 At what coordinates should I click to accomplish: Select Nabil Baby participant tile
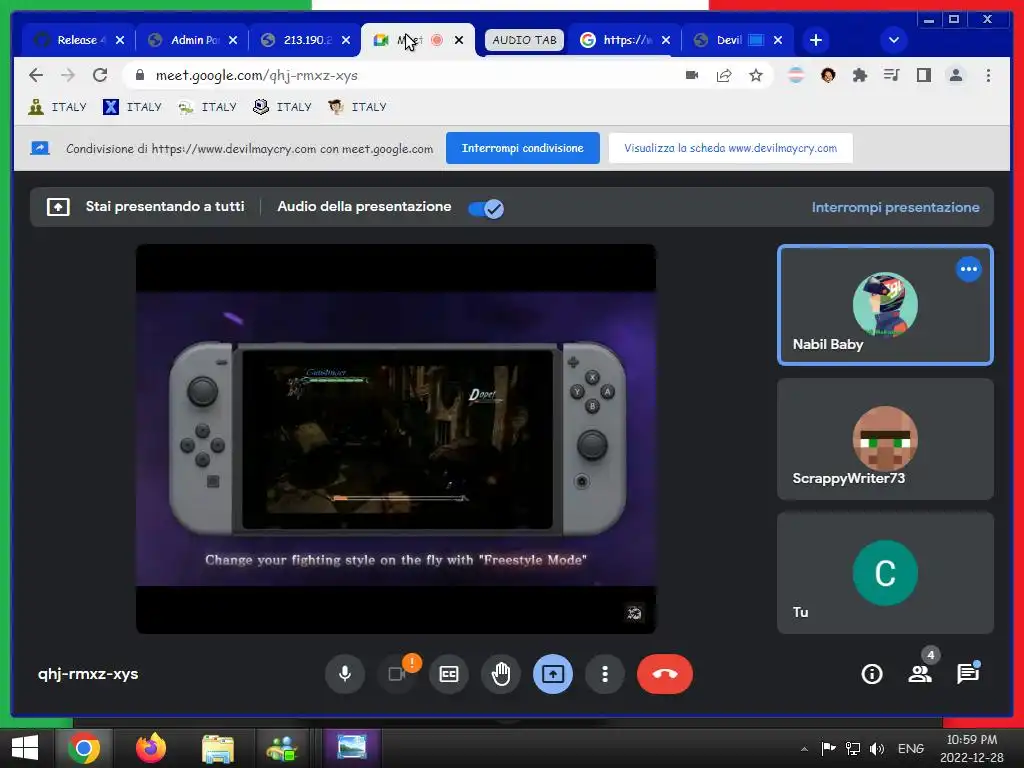click(x=885, y=305)
